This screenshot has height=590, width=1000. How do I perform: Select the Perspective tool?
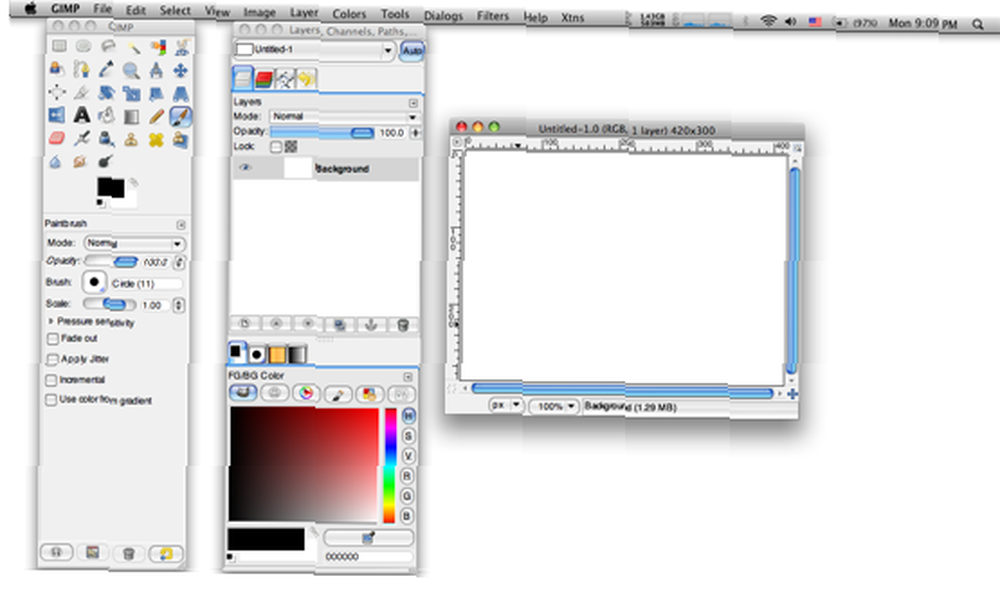(x=180, y=94)
